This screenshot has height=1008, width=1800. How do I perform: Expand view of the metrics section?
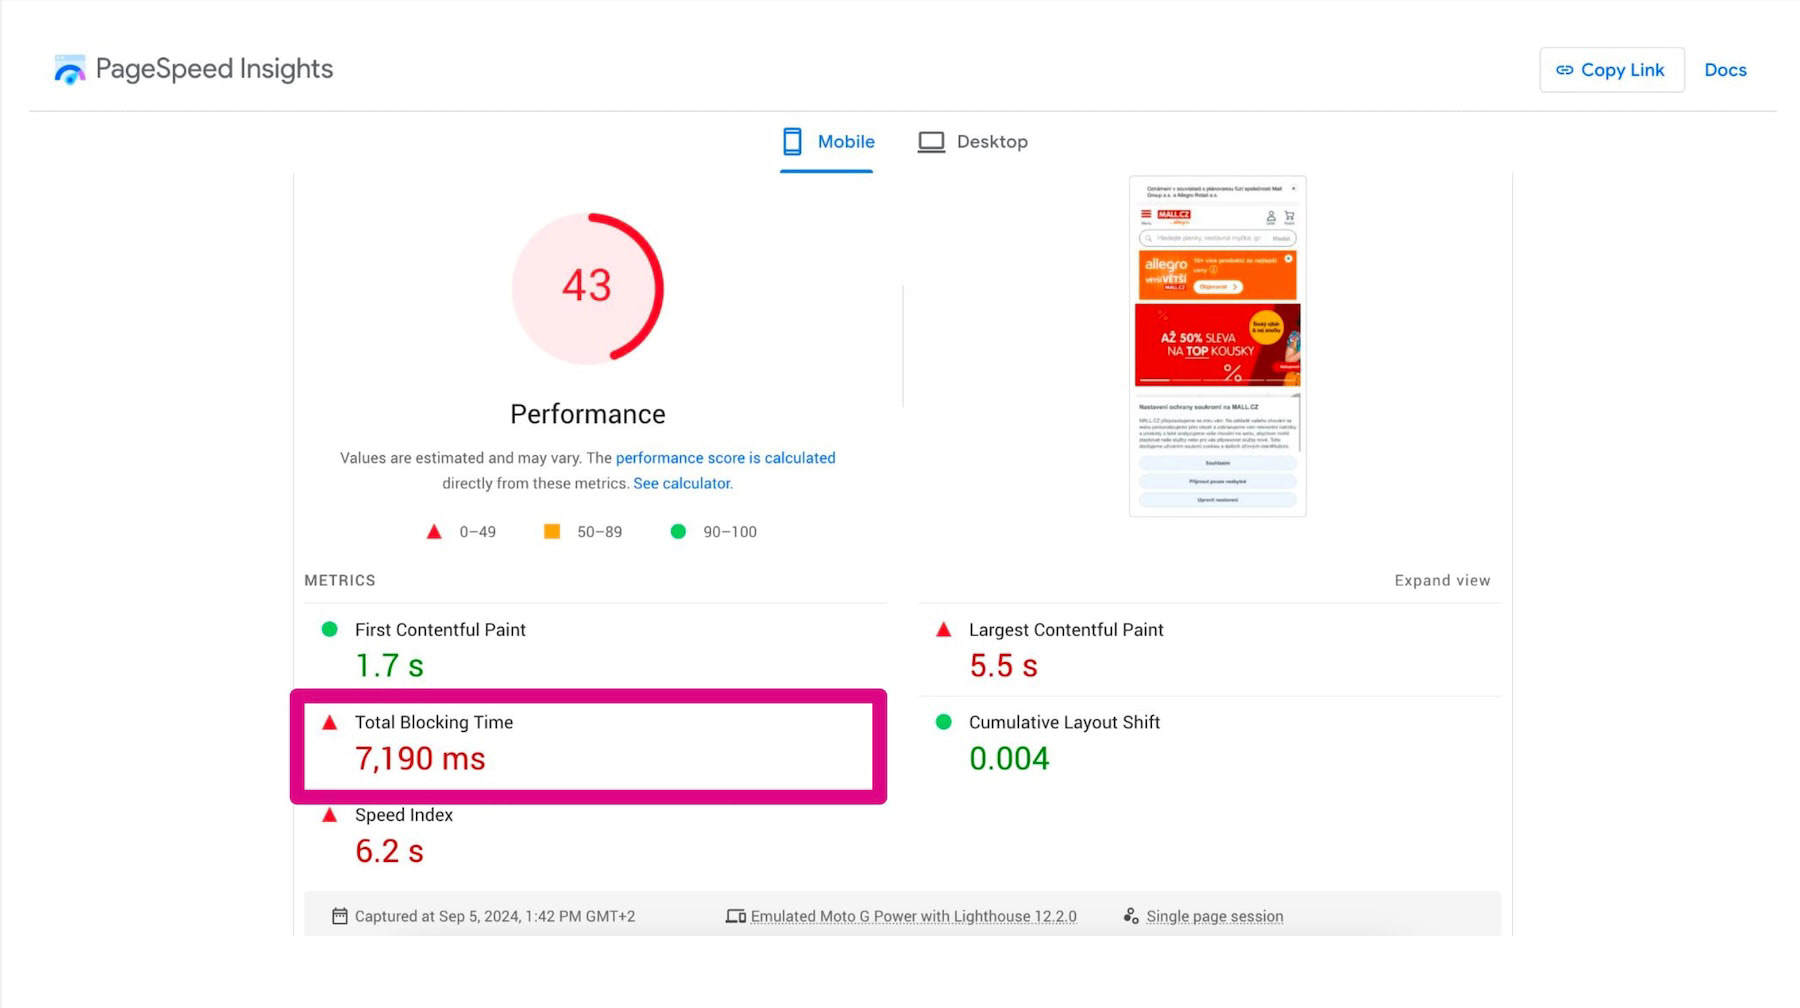(1442, 580)
